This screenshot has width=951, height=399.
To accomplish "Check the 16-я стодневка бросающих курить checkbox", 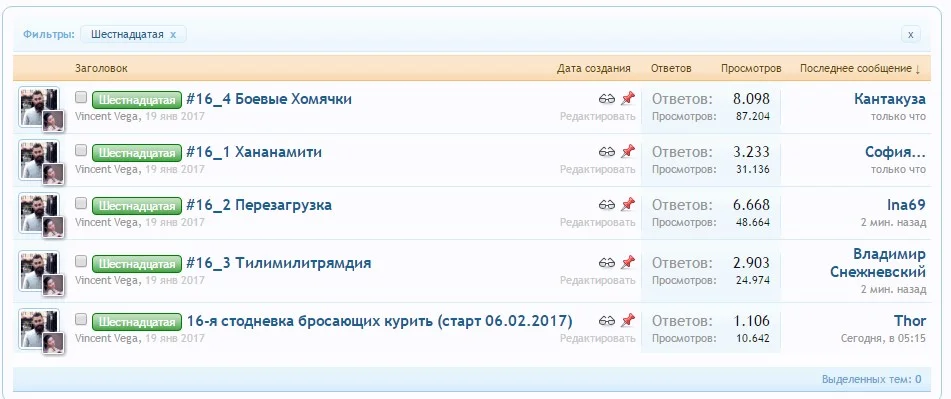I will [x=81, y=320].
